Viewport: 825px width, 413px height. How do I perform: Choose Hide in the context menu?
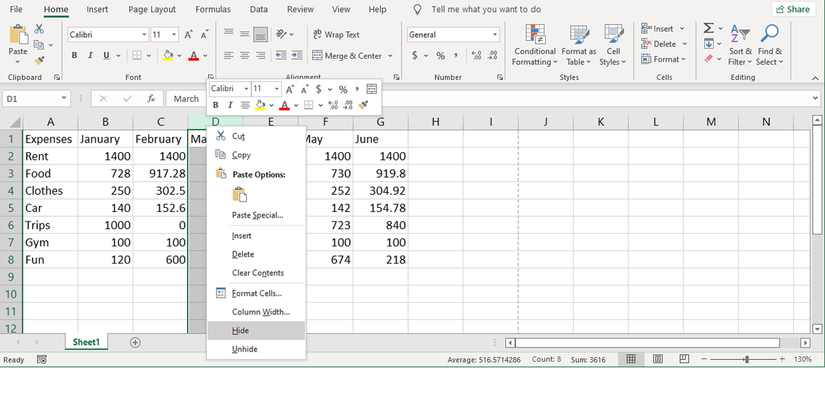256,330
